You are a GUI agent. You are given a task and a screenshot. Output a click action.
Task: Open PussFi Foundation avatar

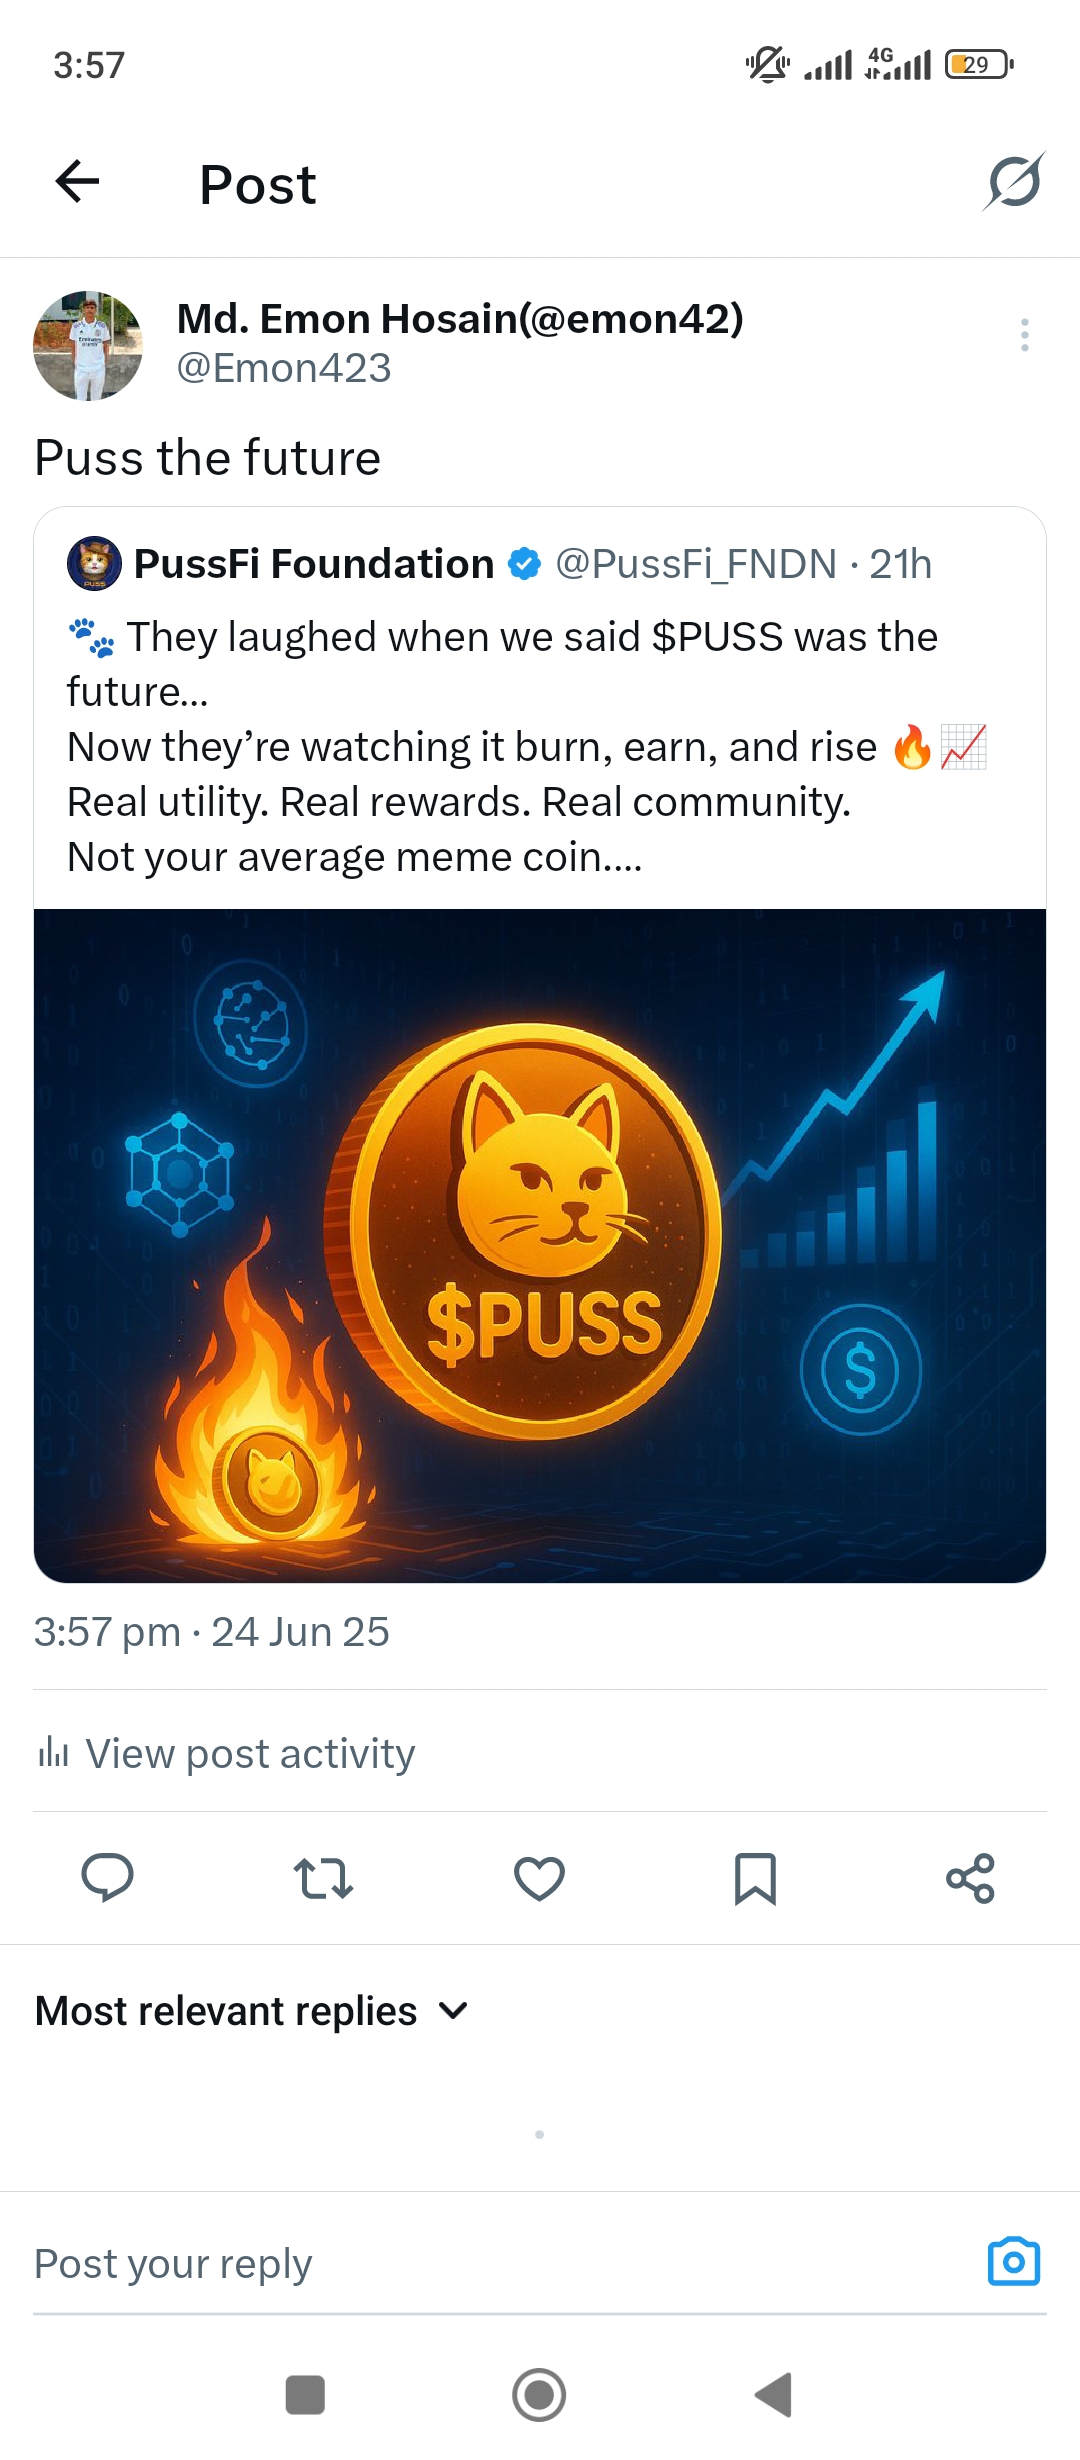94,563
